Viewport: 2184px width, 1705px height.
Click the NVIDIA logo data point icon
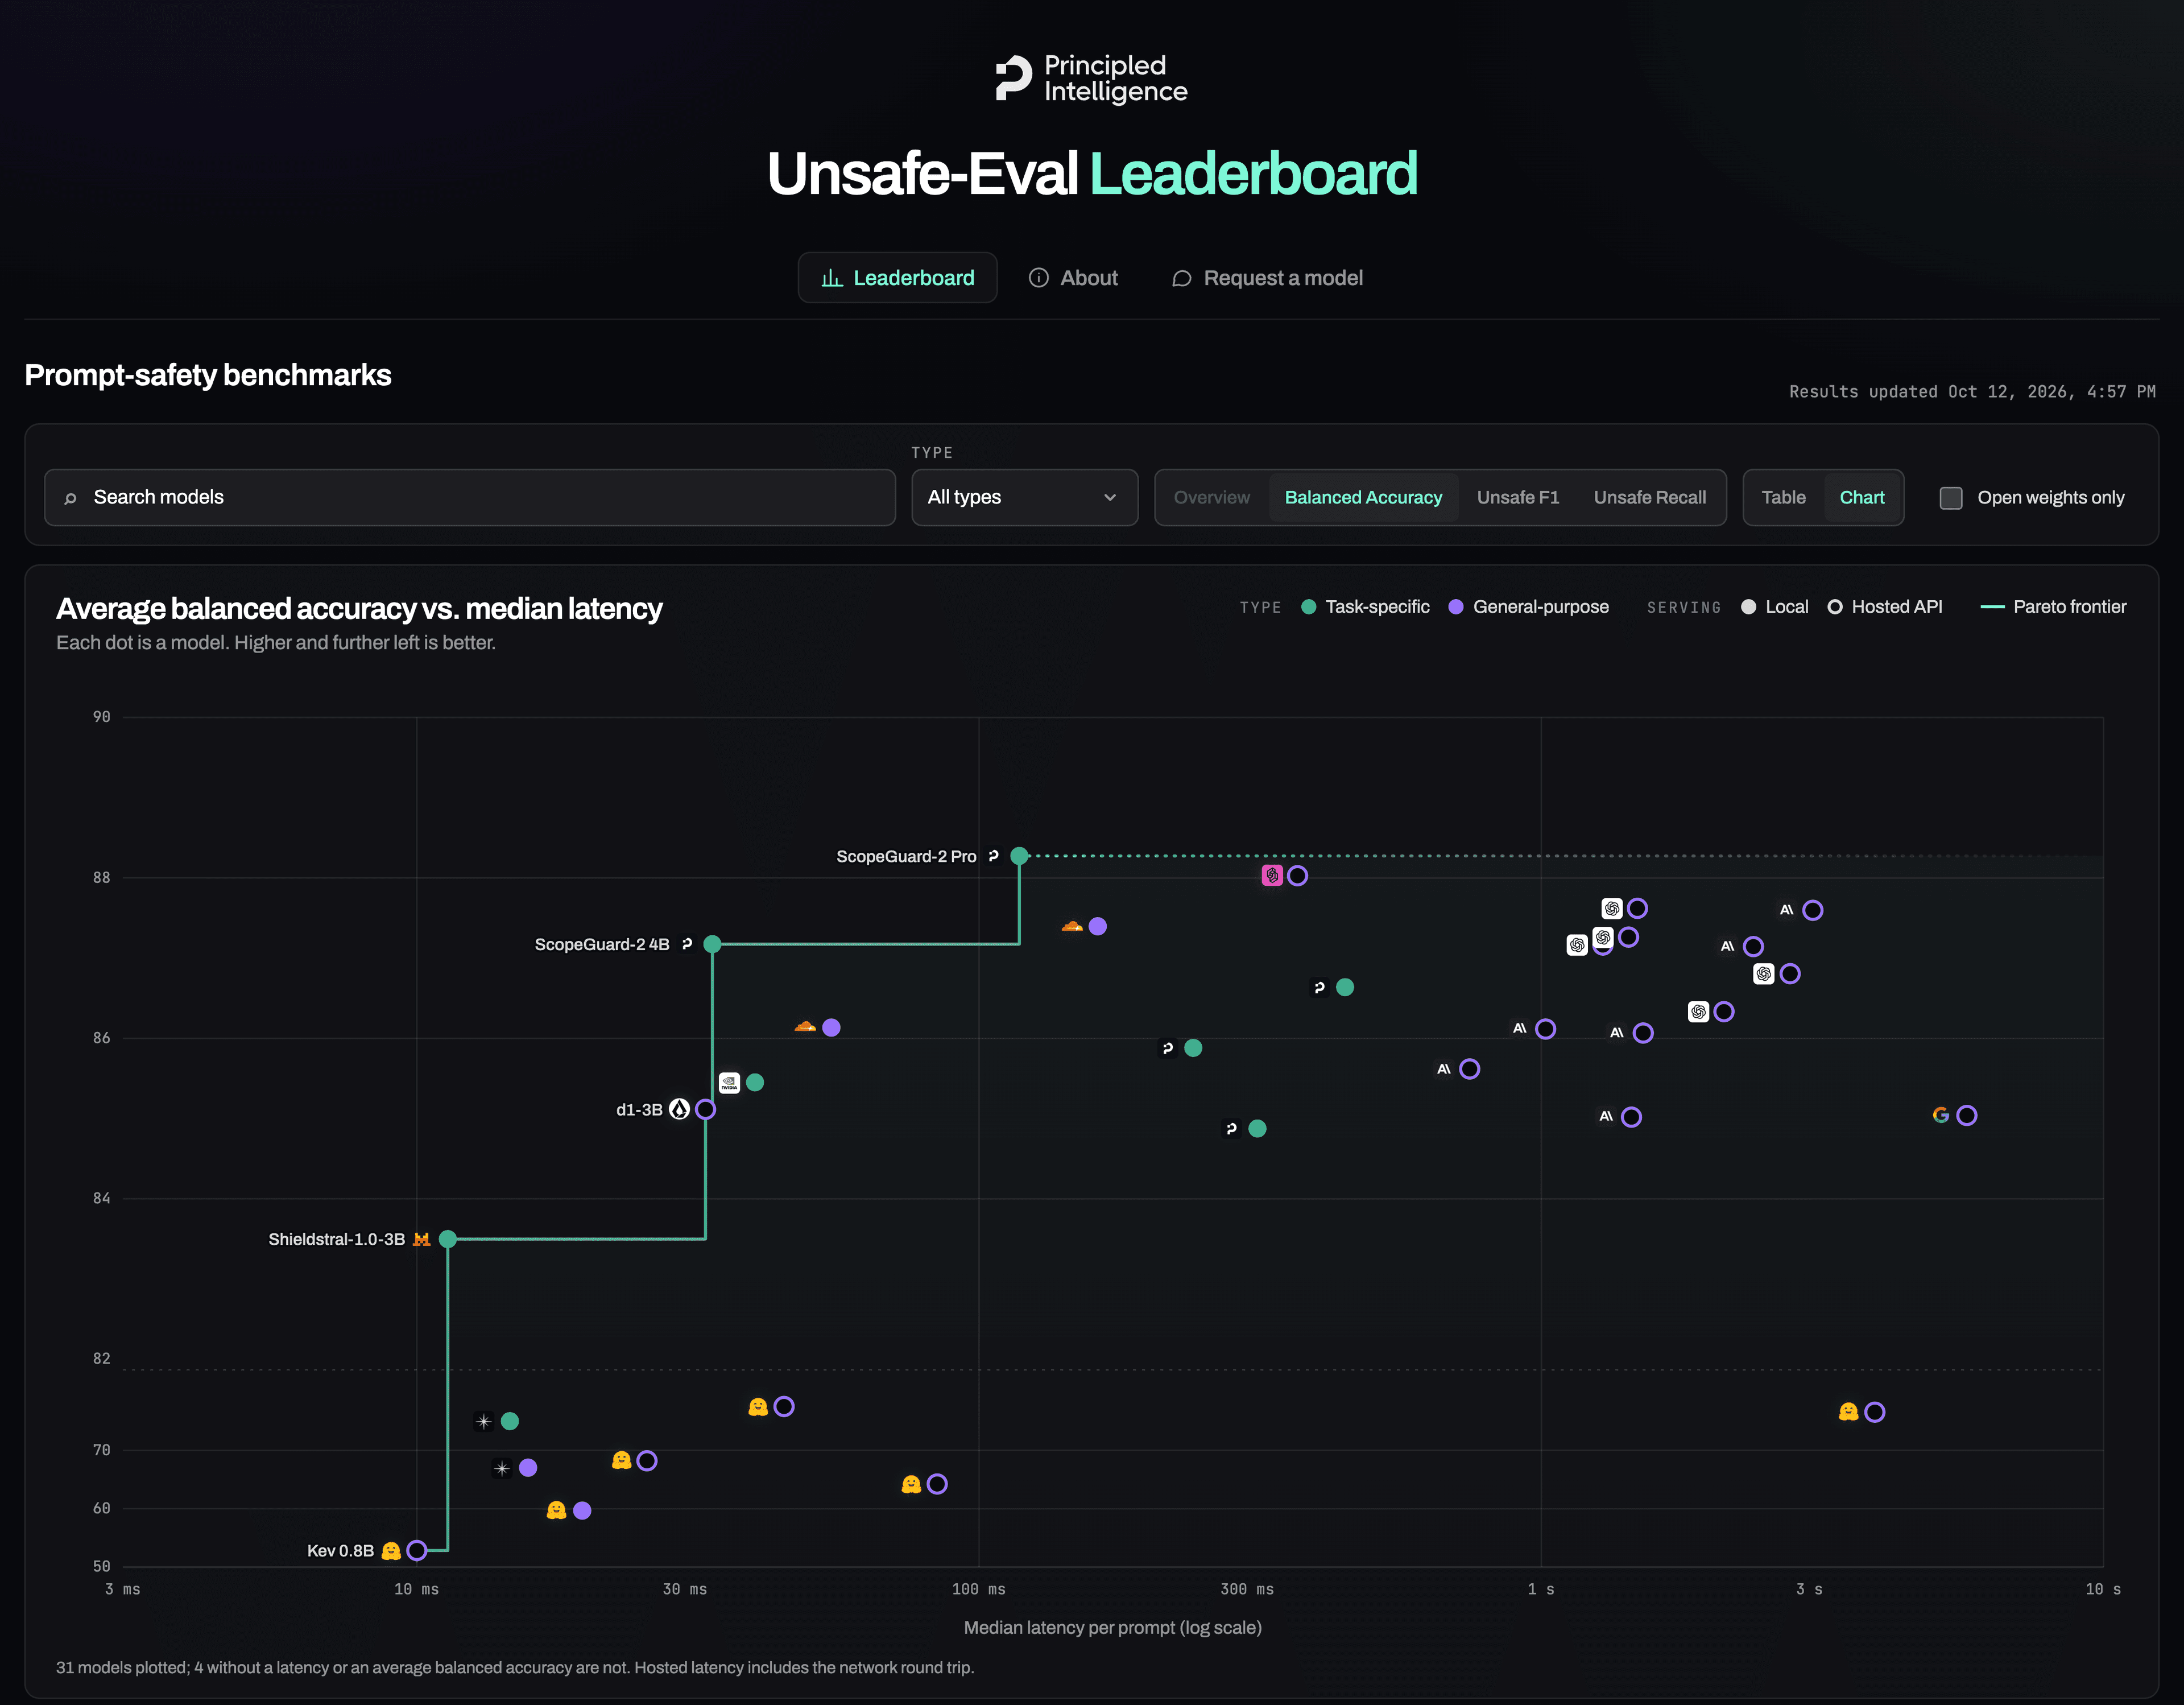[x=729, y=1082]
